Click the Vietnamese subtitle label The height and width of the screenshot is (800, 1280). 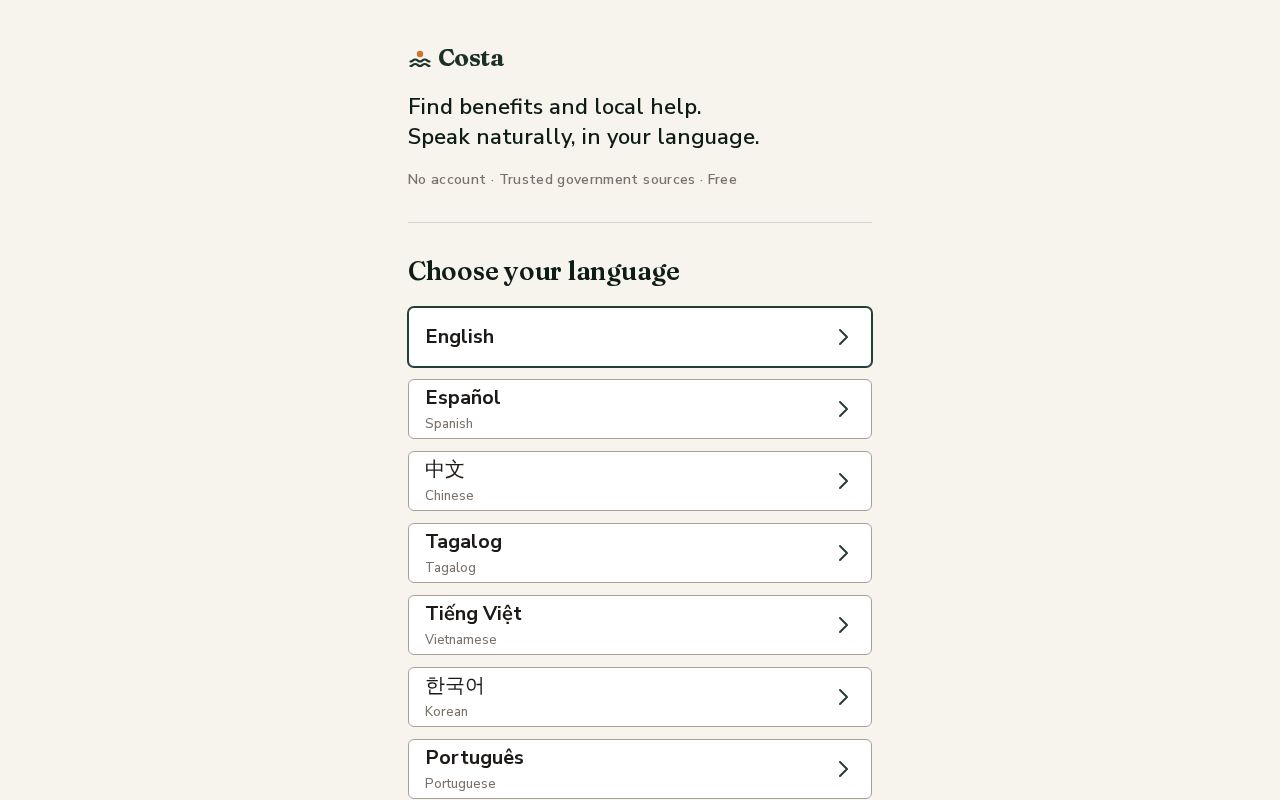(461, 640)
